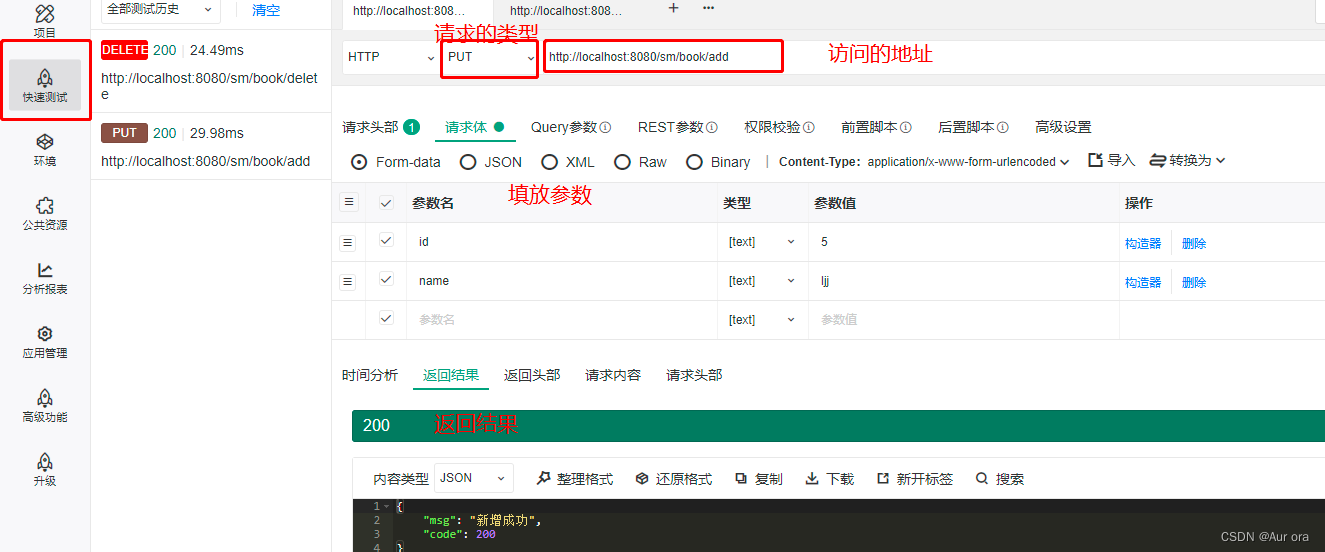Viewport: 1325px width, 552px height.
Task: Switch to the Query参数 tab
Action: [570, 128]
